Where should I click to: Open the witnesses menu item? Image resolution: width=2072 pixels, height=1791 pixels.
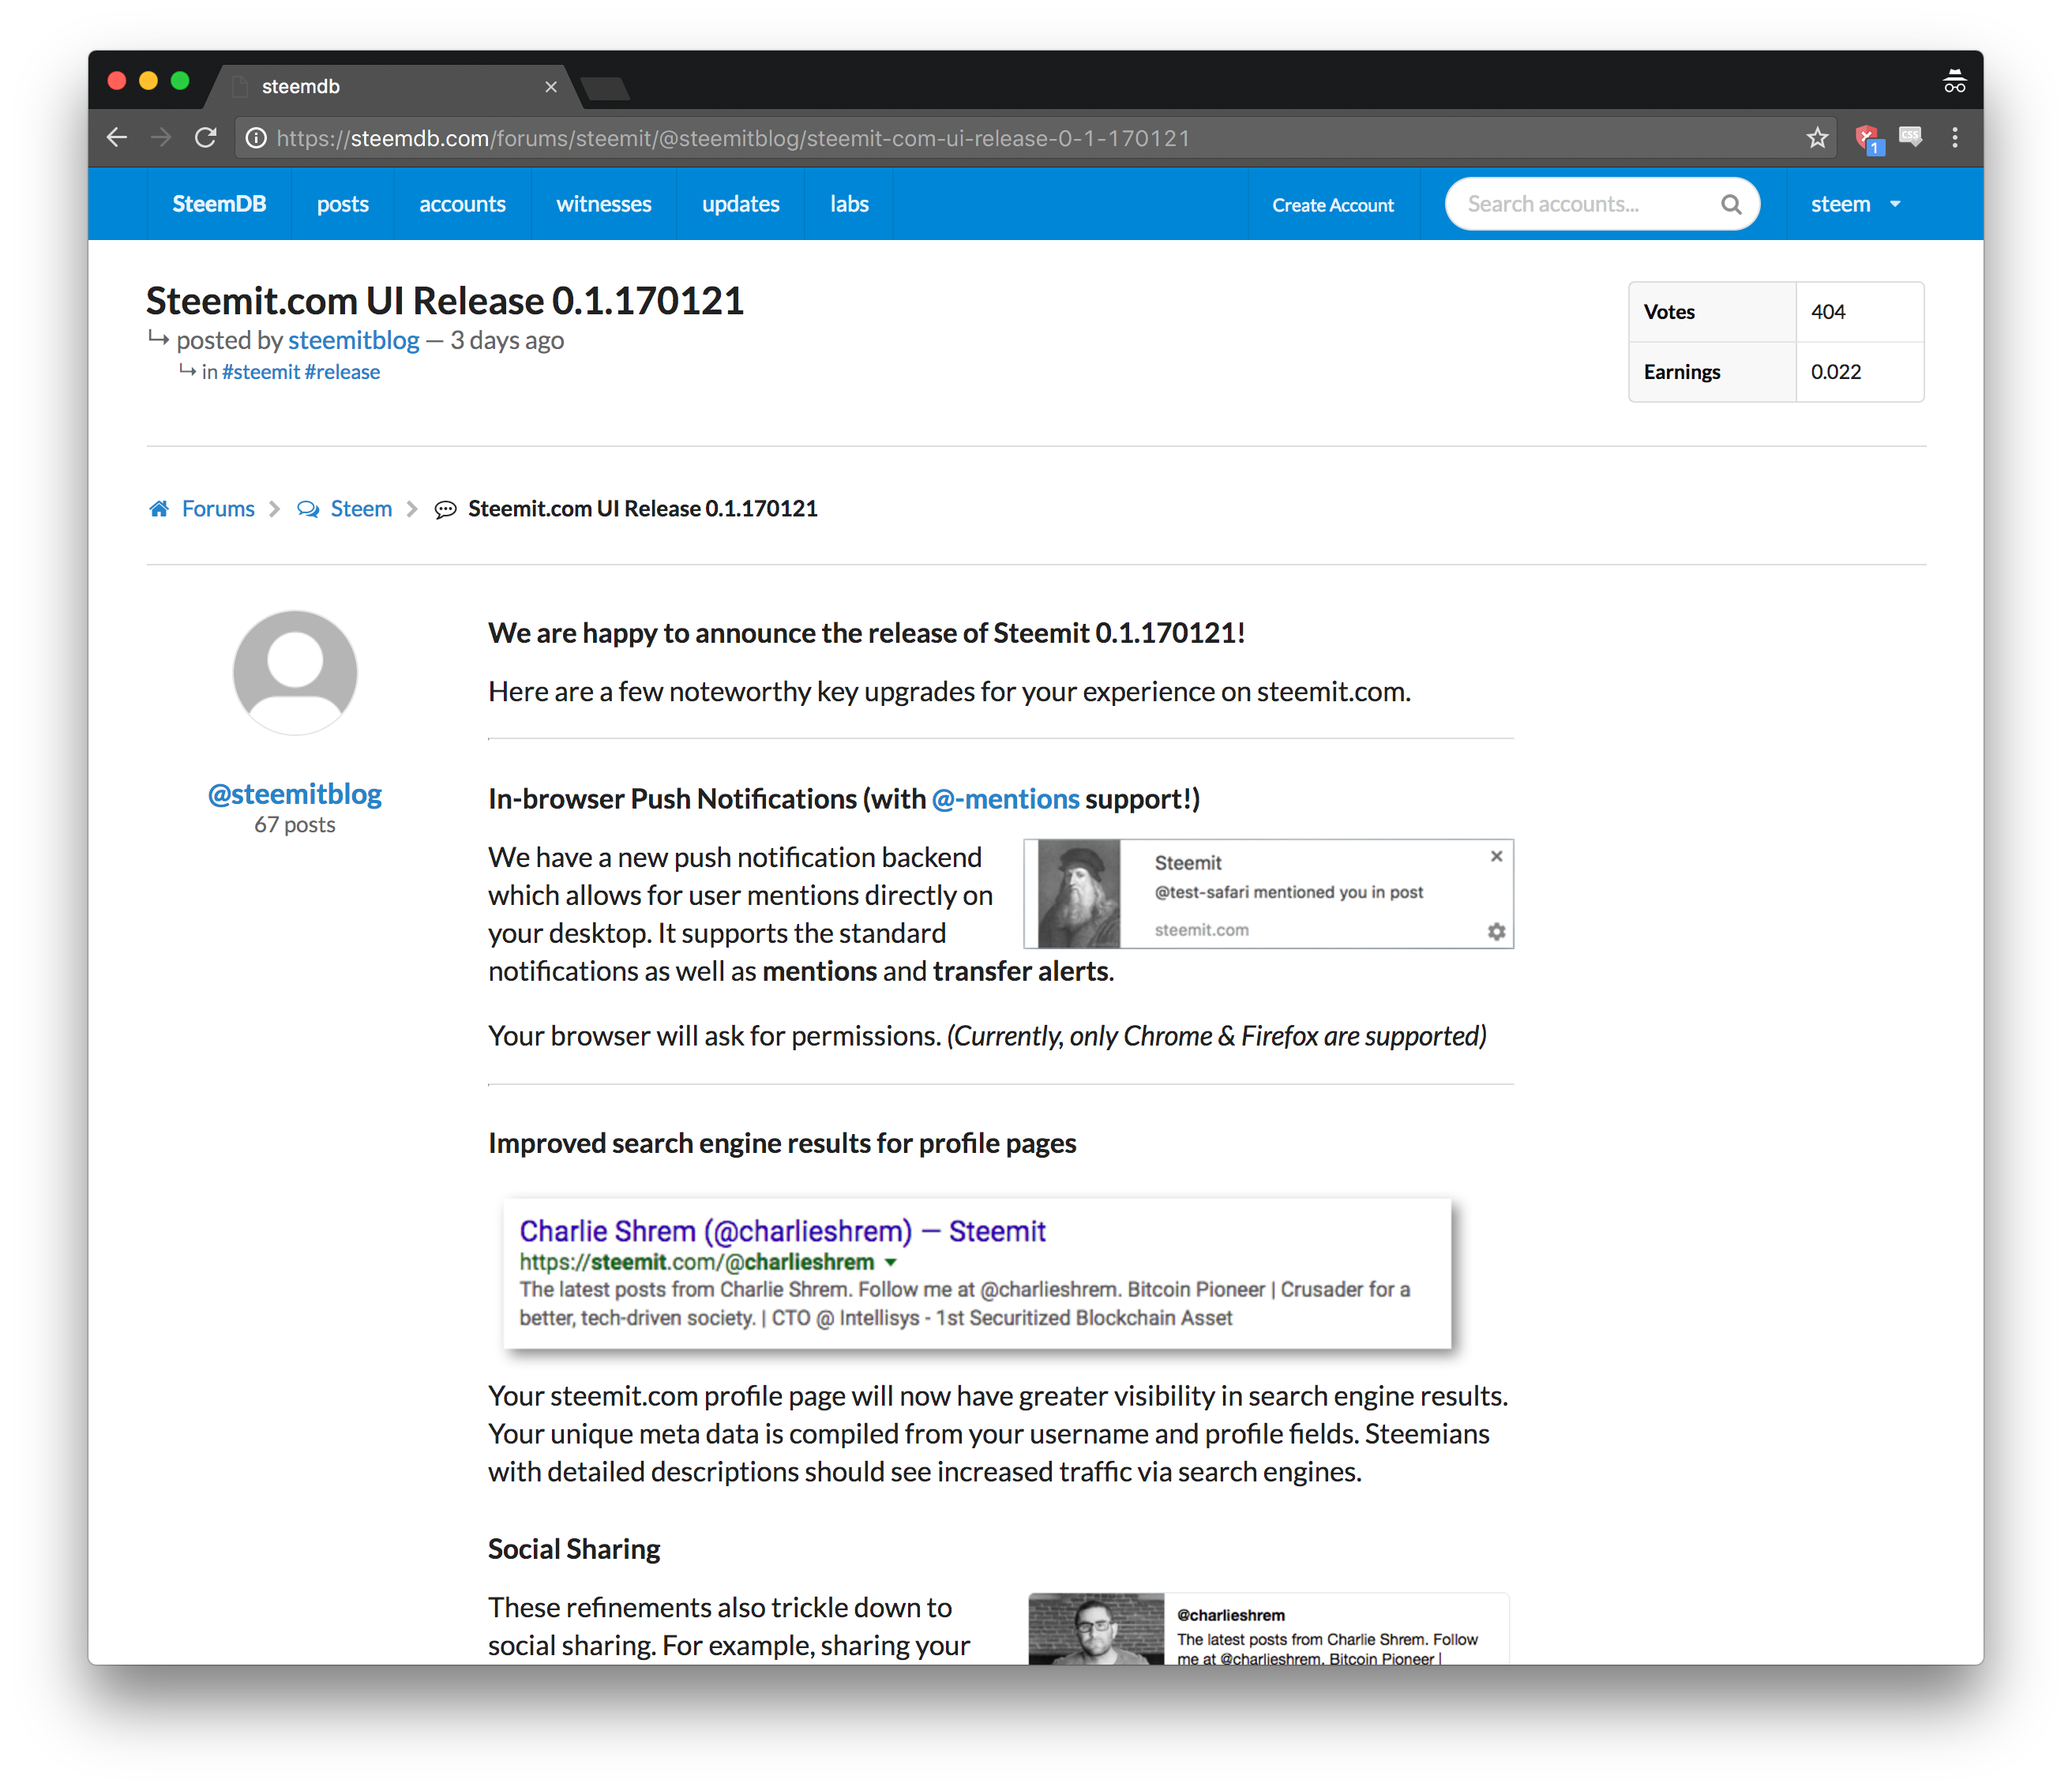604,204
